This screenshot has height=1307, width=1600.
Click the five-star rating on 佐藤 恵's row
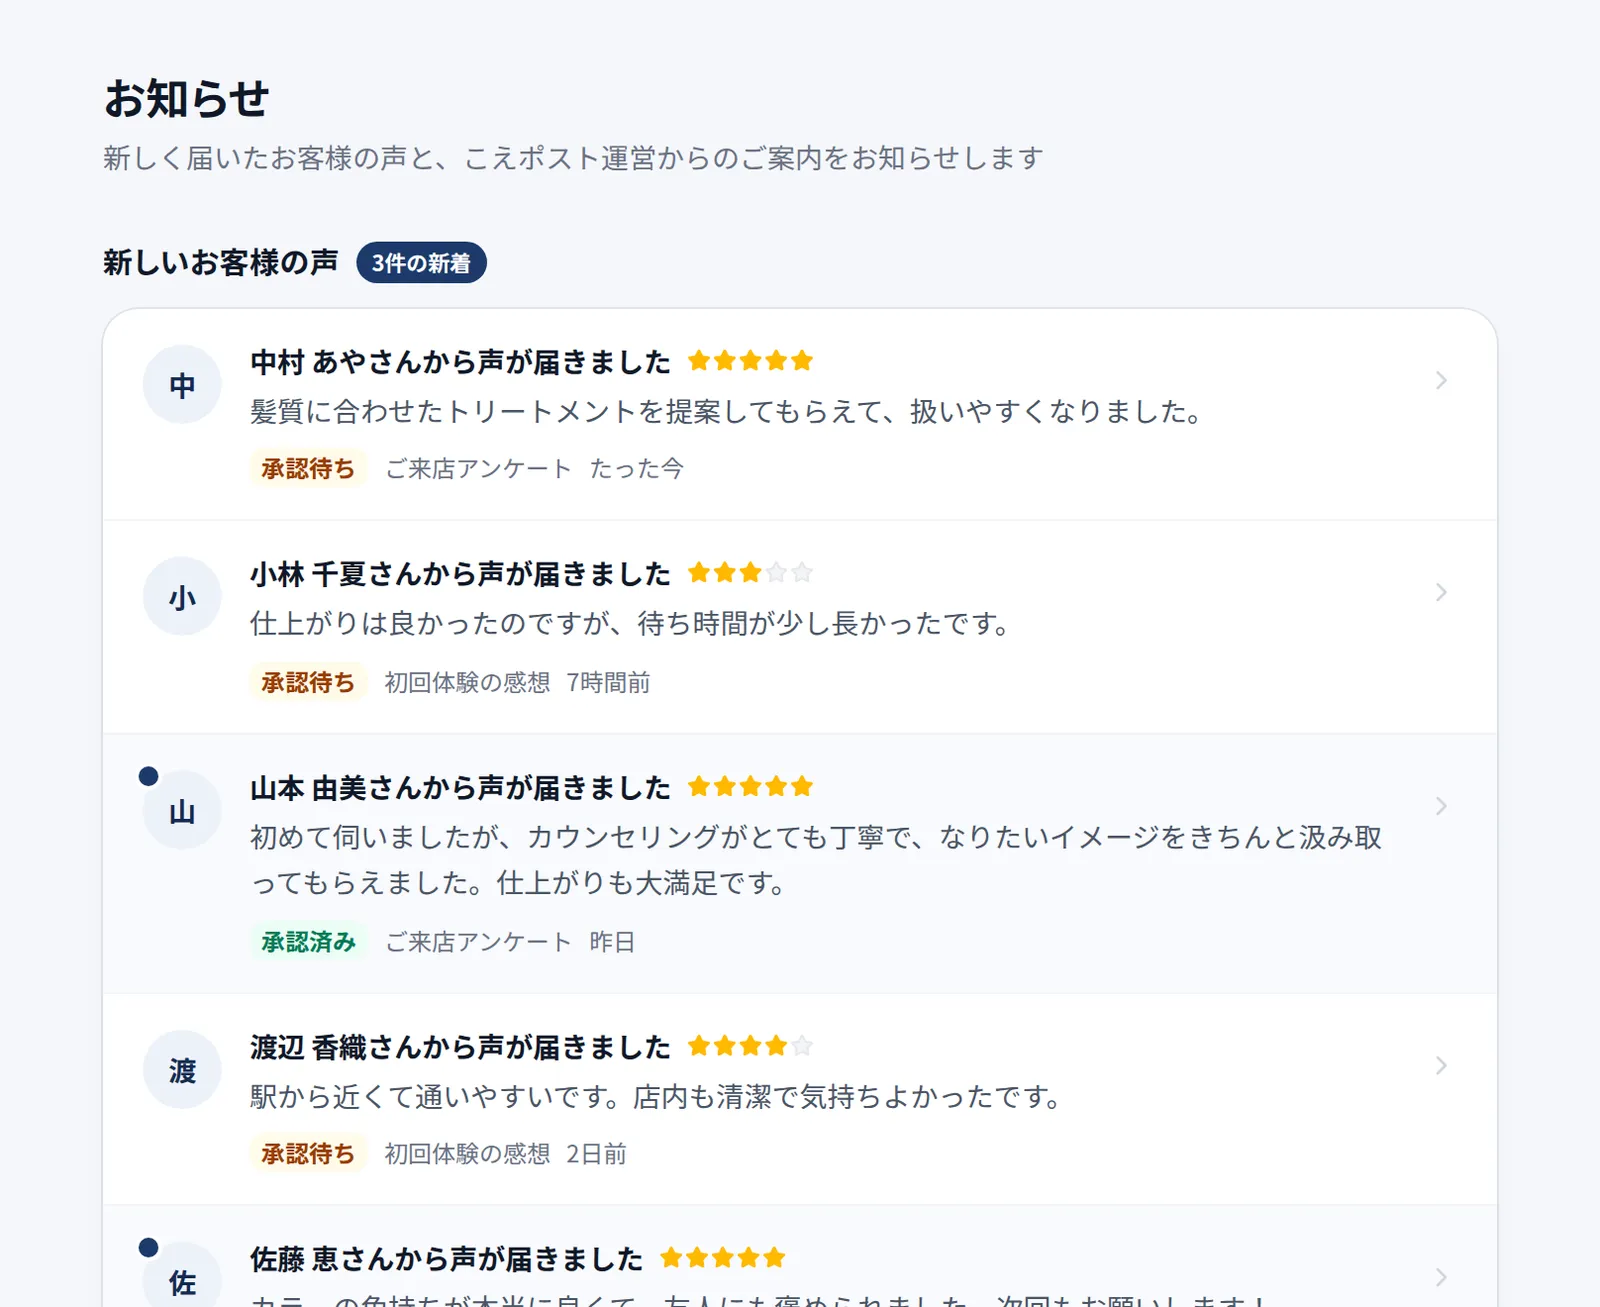pos(723,1258)
